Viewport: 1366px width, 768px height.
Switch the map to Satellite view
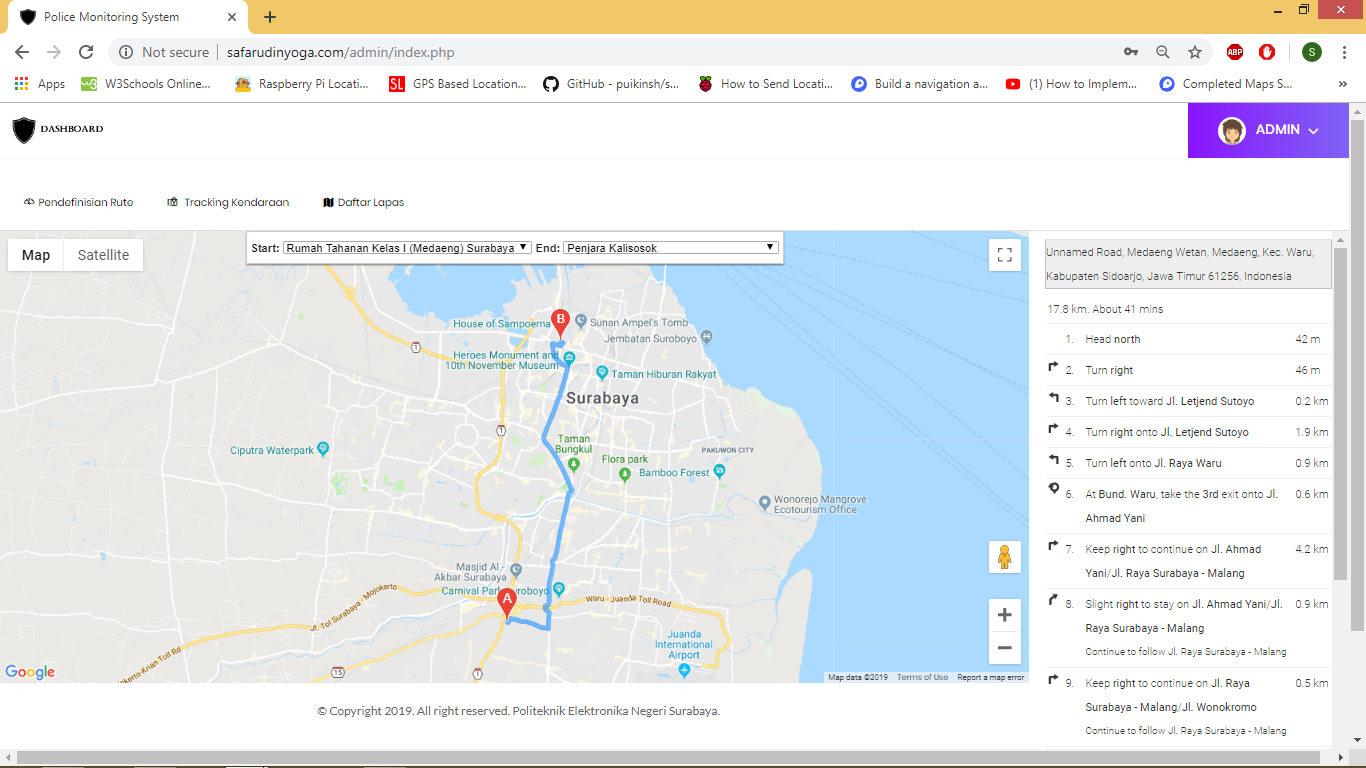[103, 255]
